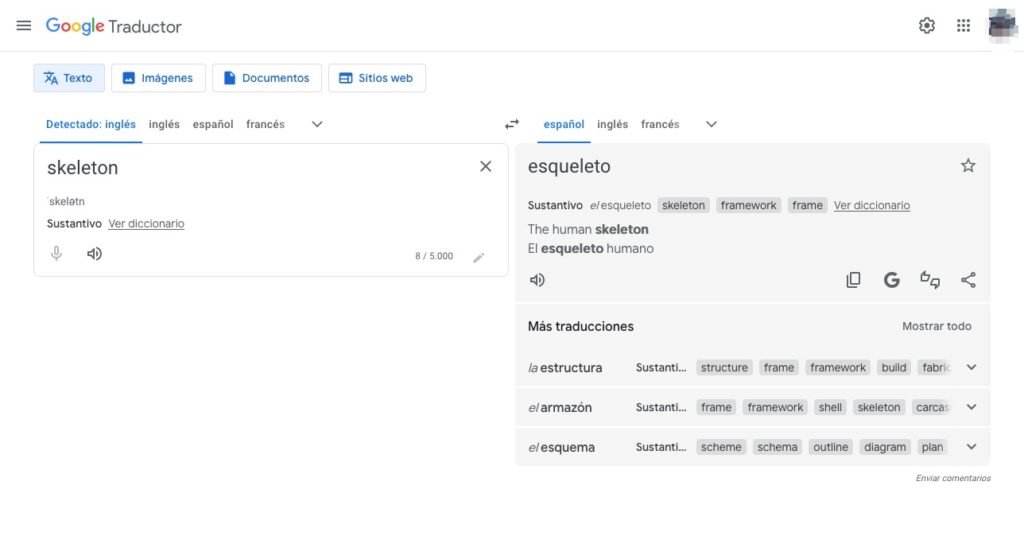The image size is (1024, 536).
Task: Share the translation
Action: click(968, 280)
